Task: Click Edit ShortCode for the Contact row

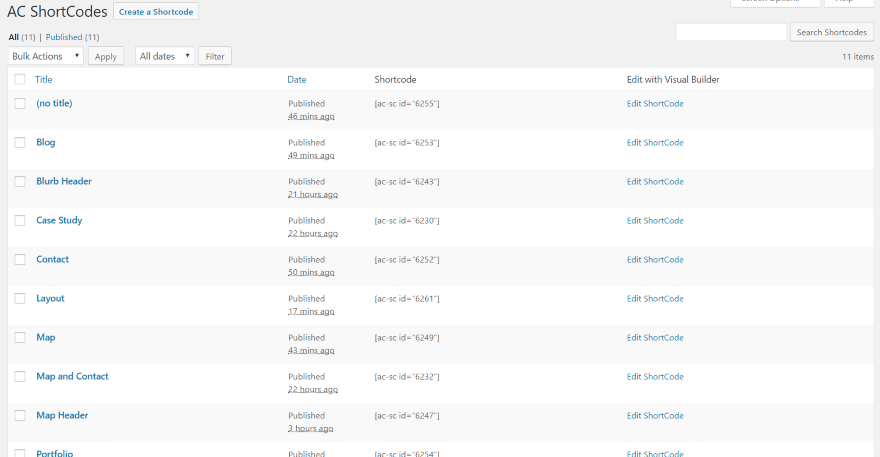Action: tap(655, 260)
